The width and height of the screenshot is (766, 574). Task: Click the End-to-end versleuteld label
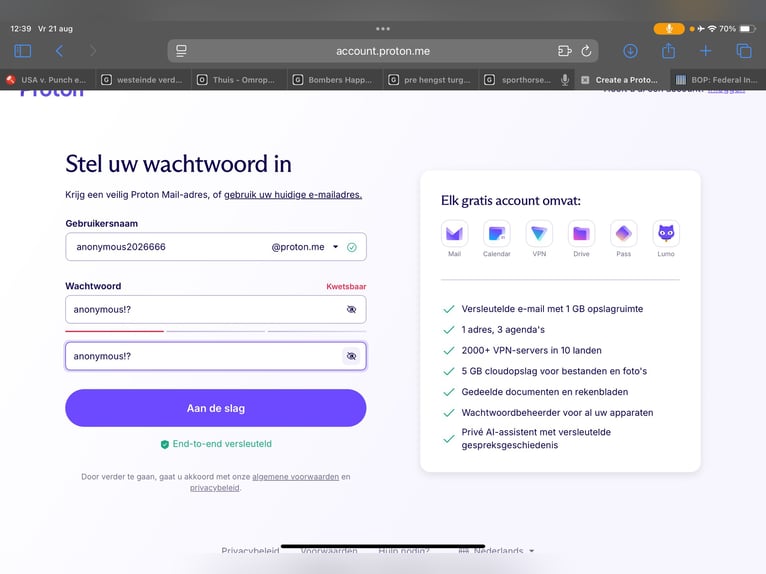tap(222, 444)
